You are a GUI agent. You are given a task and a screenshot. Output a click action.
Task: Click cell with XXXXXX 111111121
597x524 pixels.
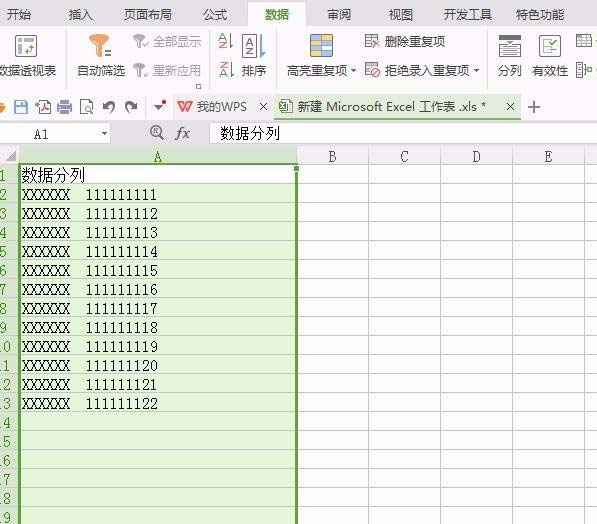pyautogui.click(x=158, y=384)
